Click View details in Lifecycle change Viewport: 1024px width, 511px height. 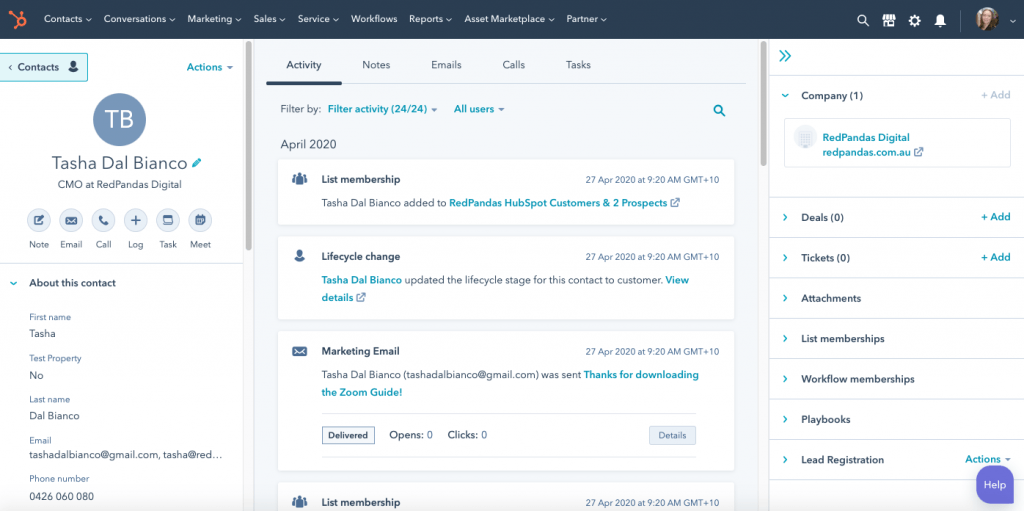pos(505,288)
